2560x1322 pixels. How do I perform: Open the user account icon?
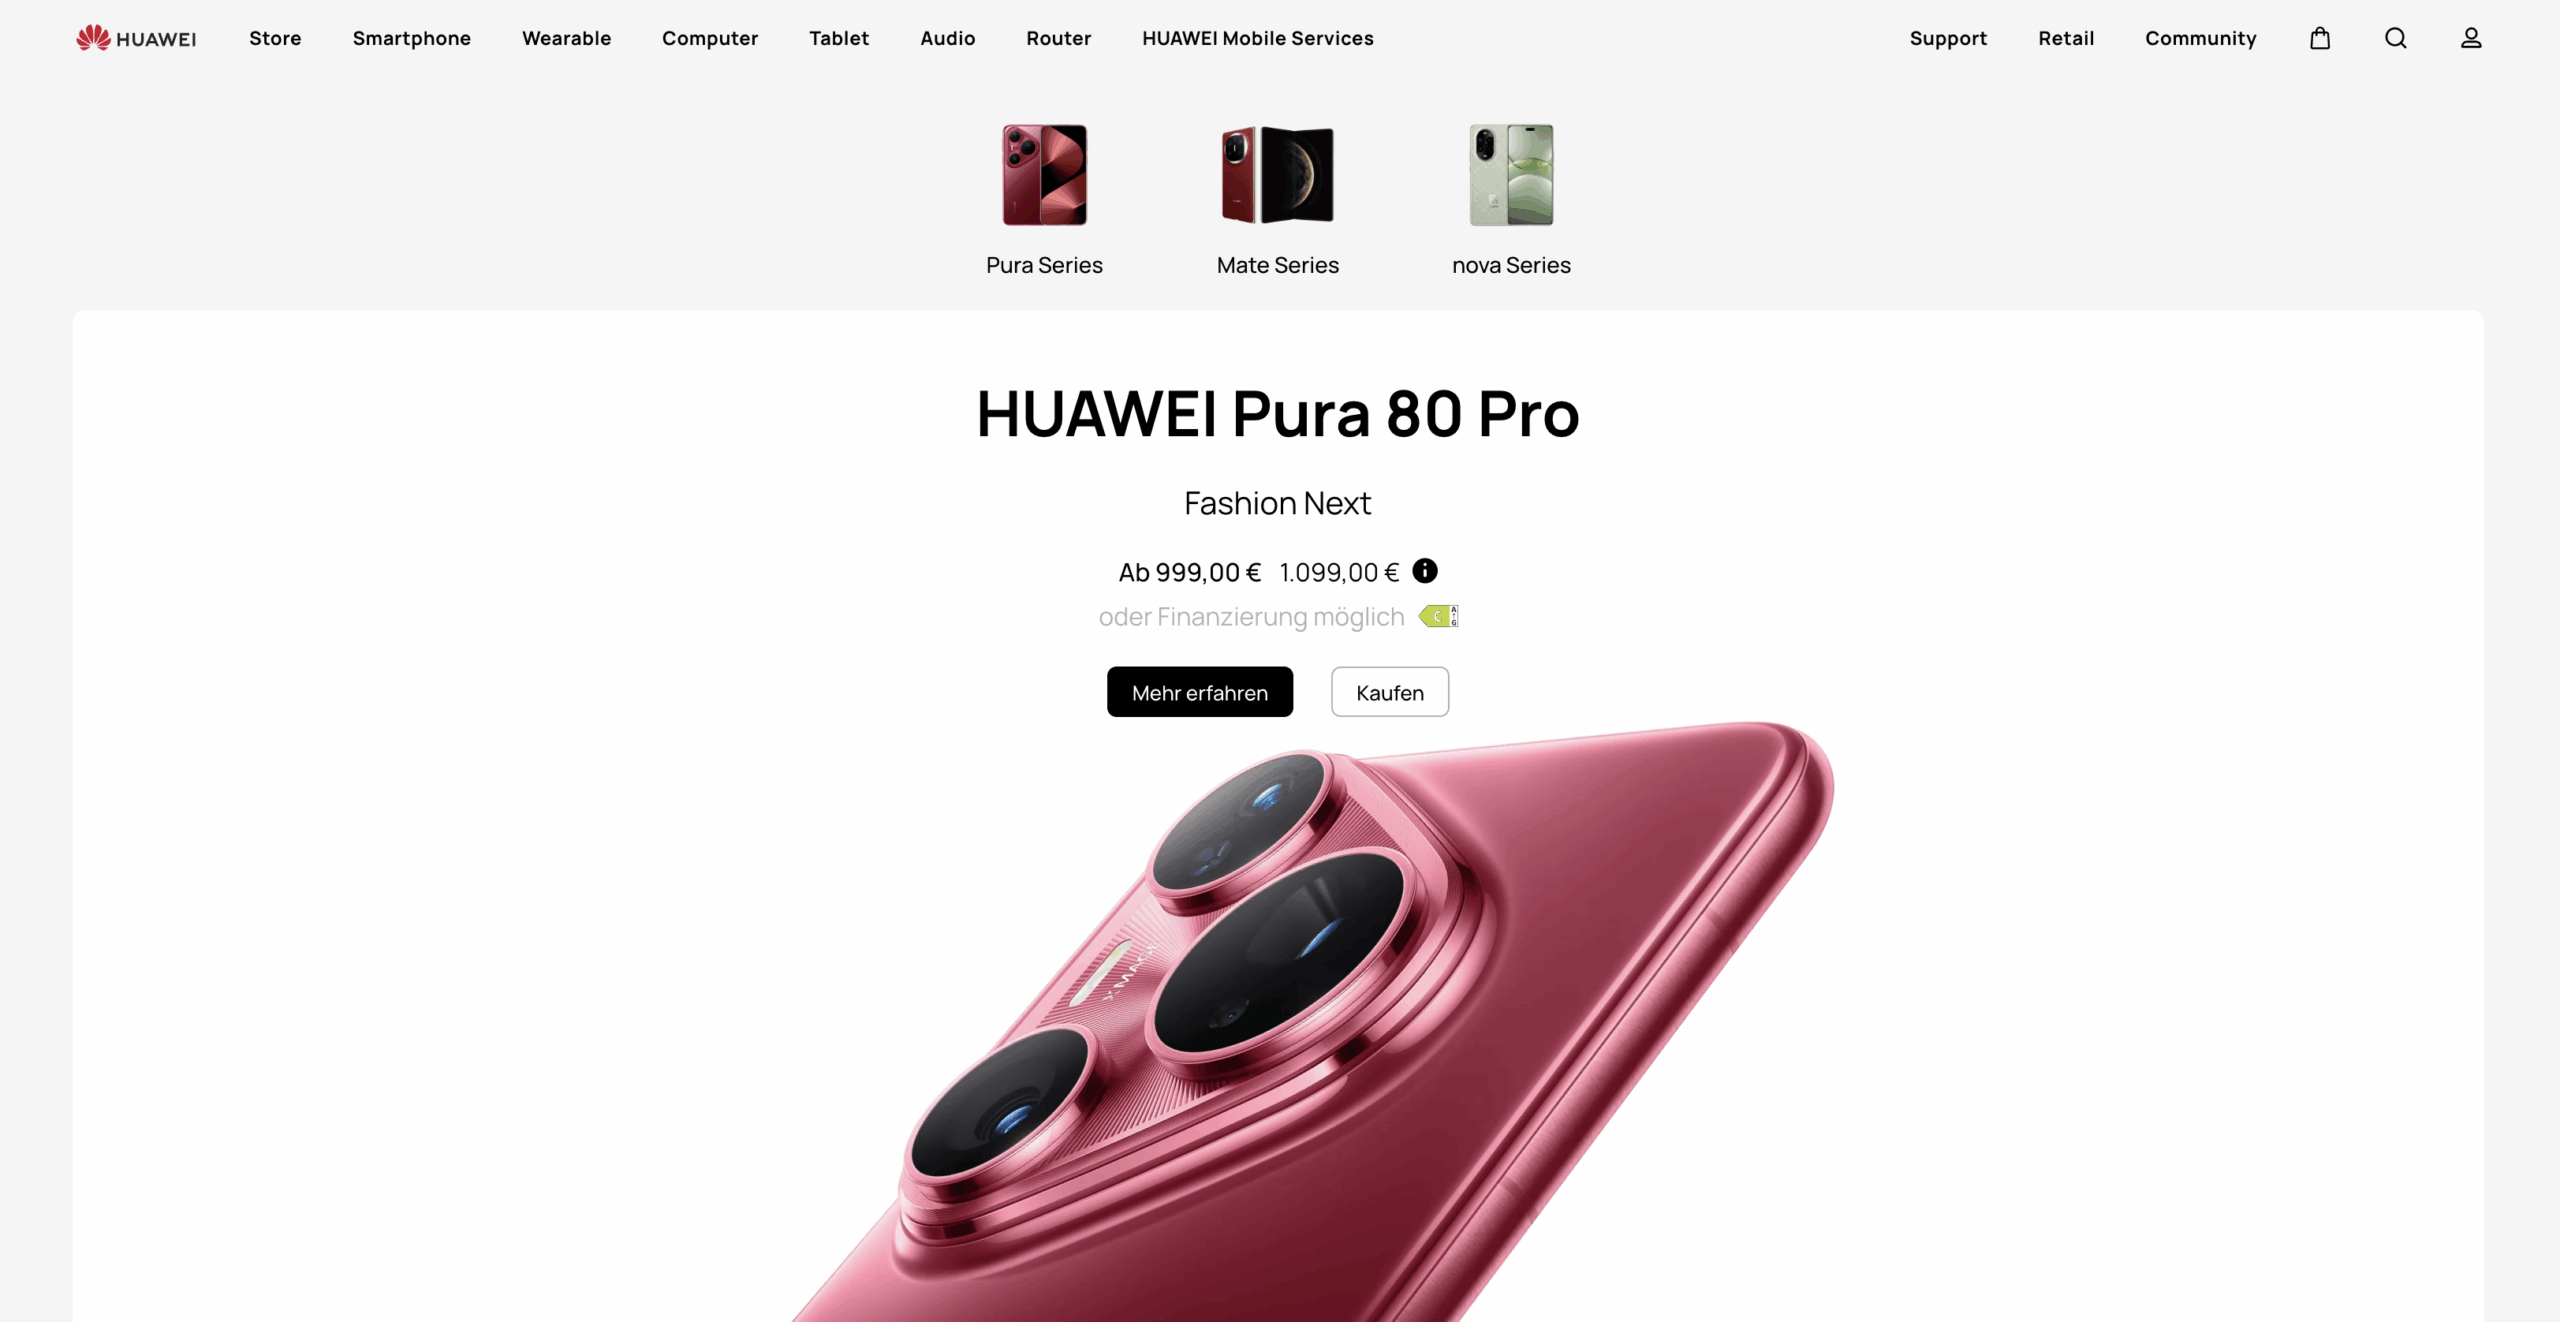click(x=2471, y=38)
